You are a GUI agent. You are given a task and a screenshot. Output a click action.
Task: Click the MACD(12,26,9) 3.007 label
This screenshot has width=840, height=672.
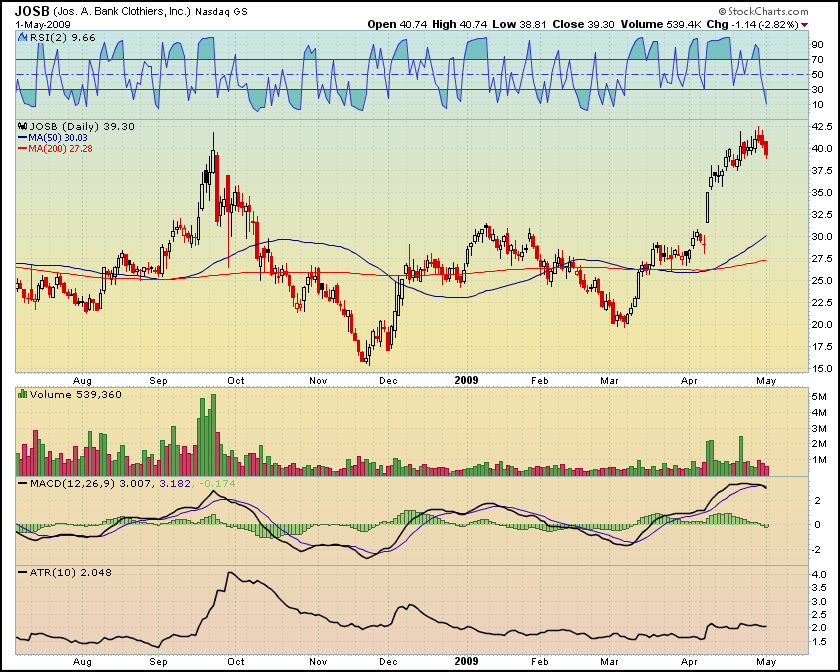(x=91, y=483)
